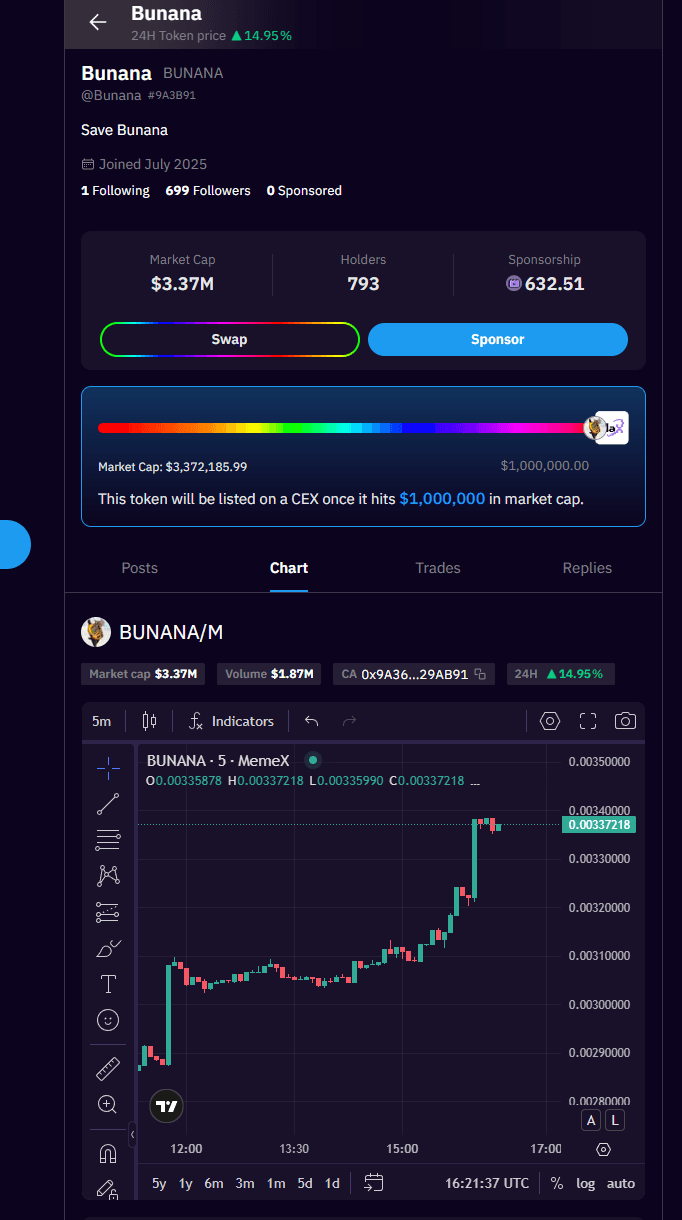Set chart range to 1m
This screenshot has width=682, height=1220.
(x=276, y=1183)
